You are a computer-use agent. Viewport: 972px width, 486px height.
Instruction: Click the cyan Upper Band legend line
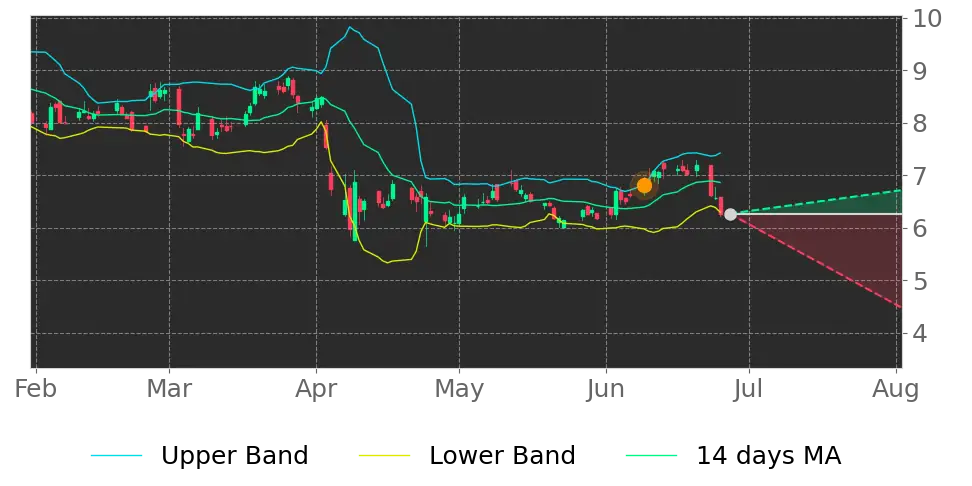[117, 456]
